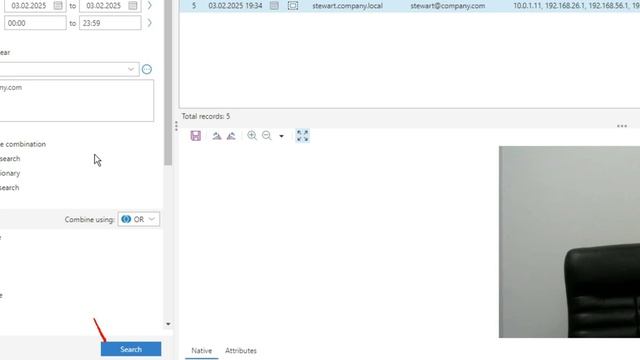640x360 pixels.
Task: Click the screenshot icon in row 5
Action: (293, 6)
